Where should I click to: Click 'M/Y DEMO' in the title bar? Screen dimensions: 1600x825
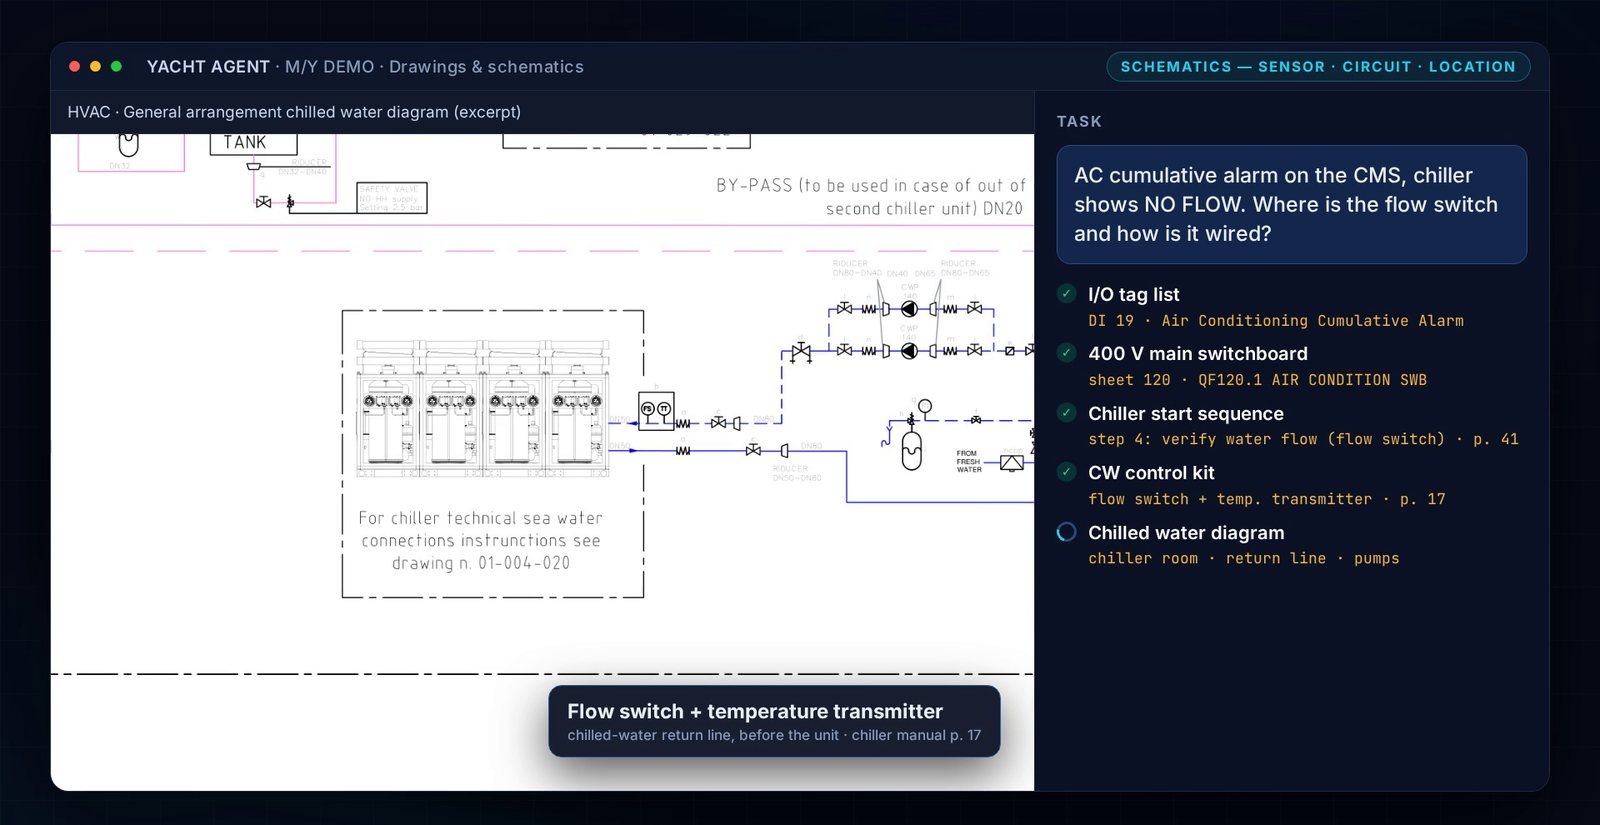[x=329, y=67]
